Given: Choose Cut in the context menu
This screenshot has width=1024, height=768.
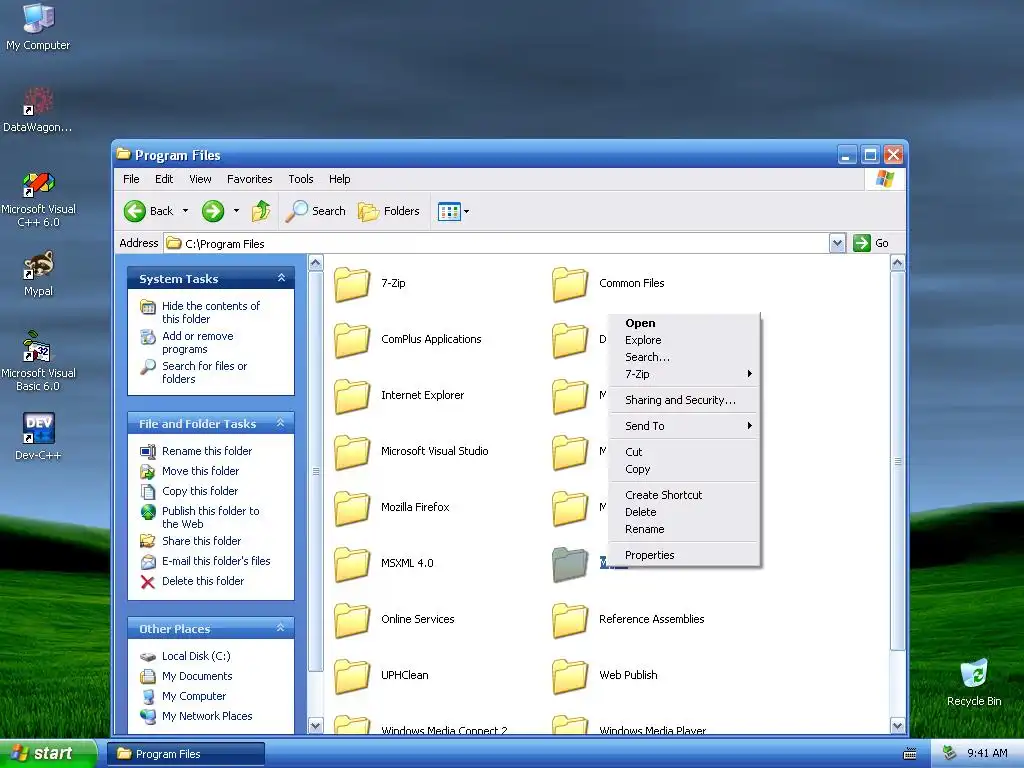Looking at the screenshot, I should (684, 452).
